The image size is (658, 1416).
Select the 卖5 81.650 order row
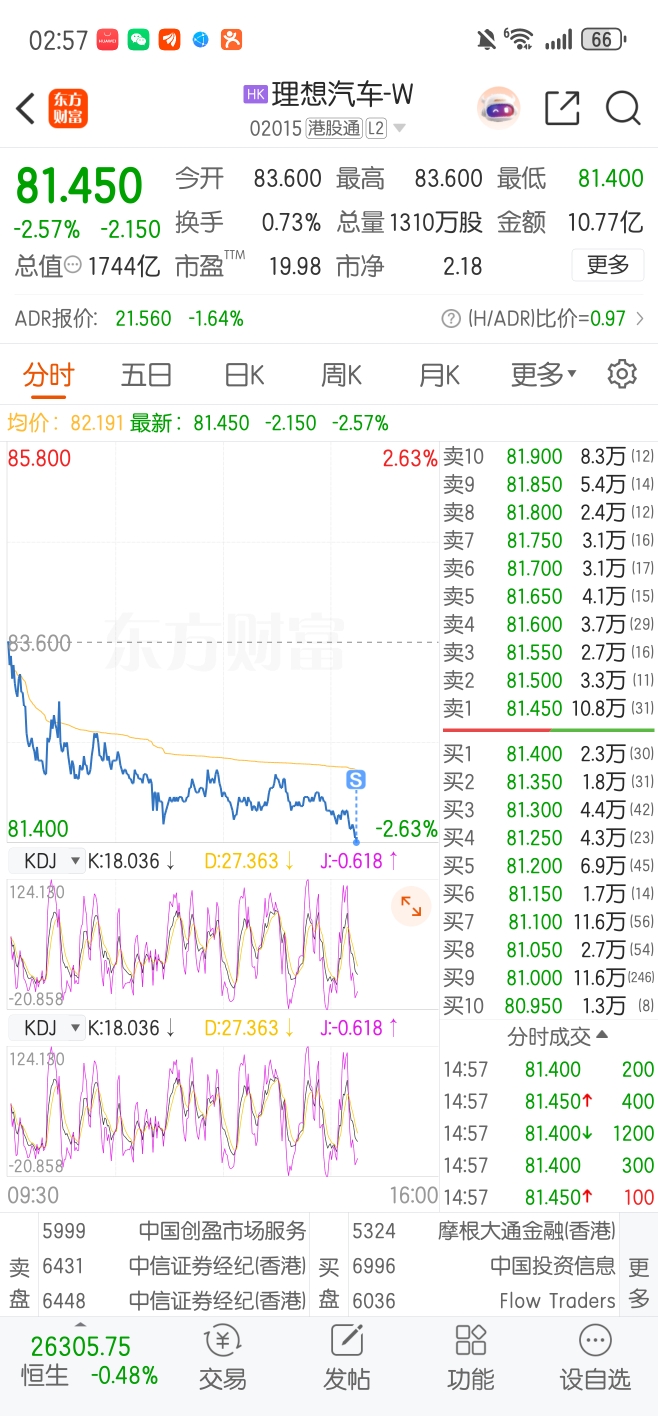[548, 596]
